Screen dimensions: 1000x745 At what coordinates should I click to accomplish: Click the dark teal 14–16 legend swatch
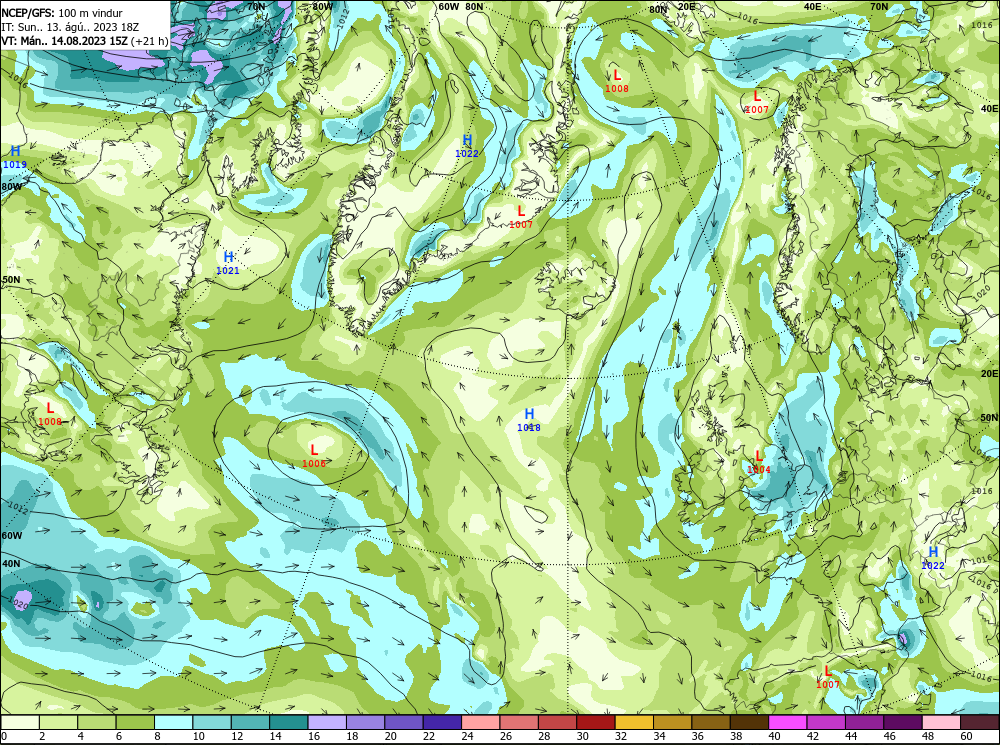click(x=288, y=722)
